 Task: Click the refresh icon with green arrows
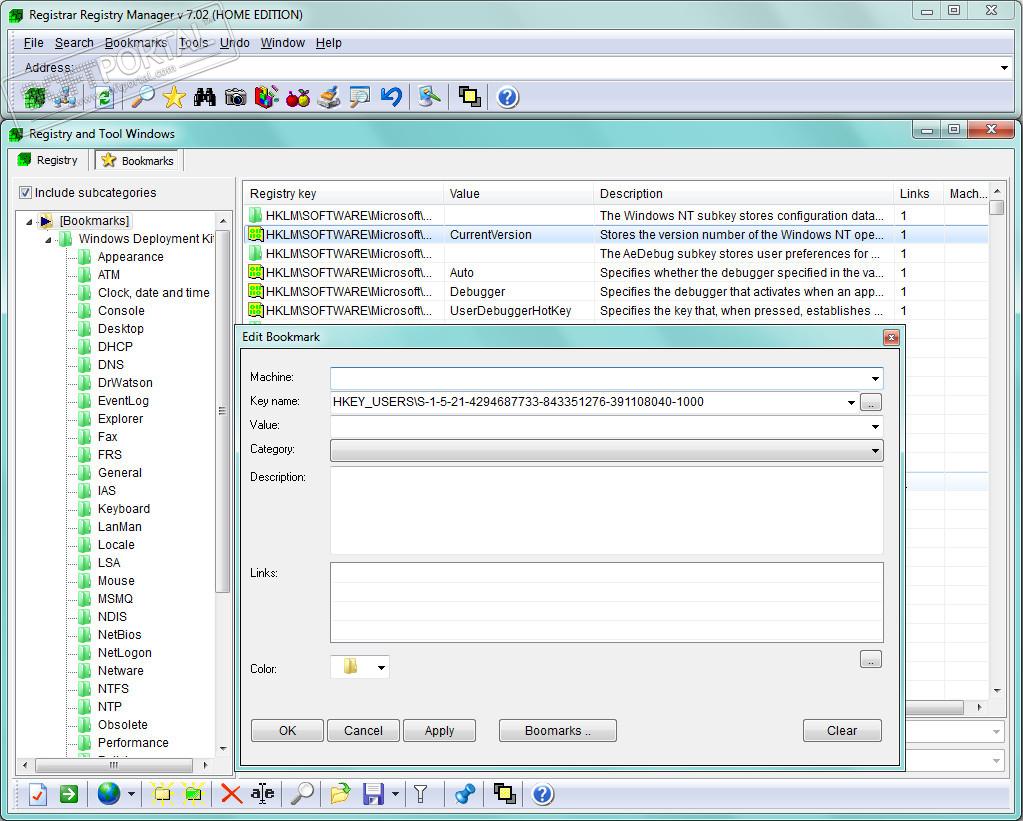[104, 98]
